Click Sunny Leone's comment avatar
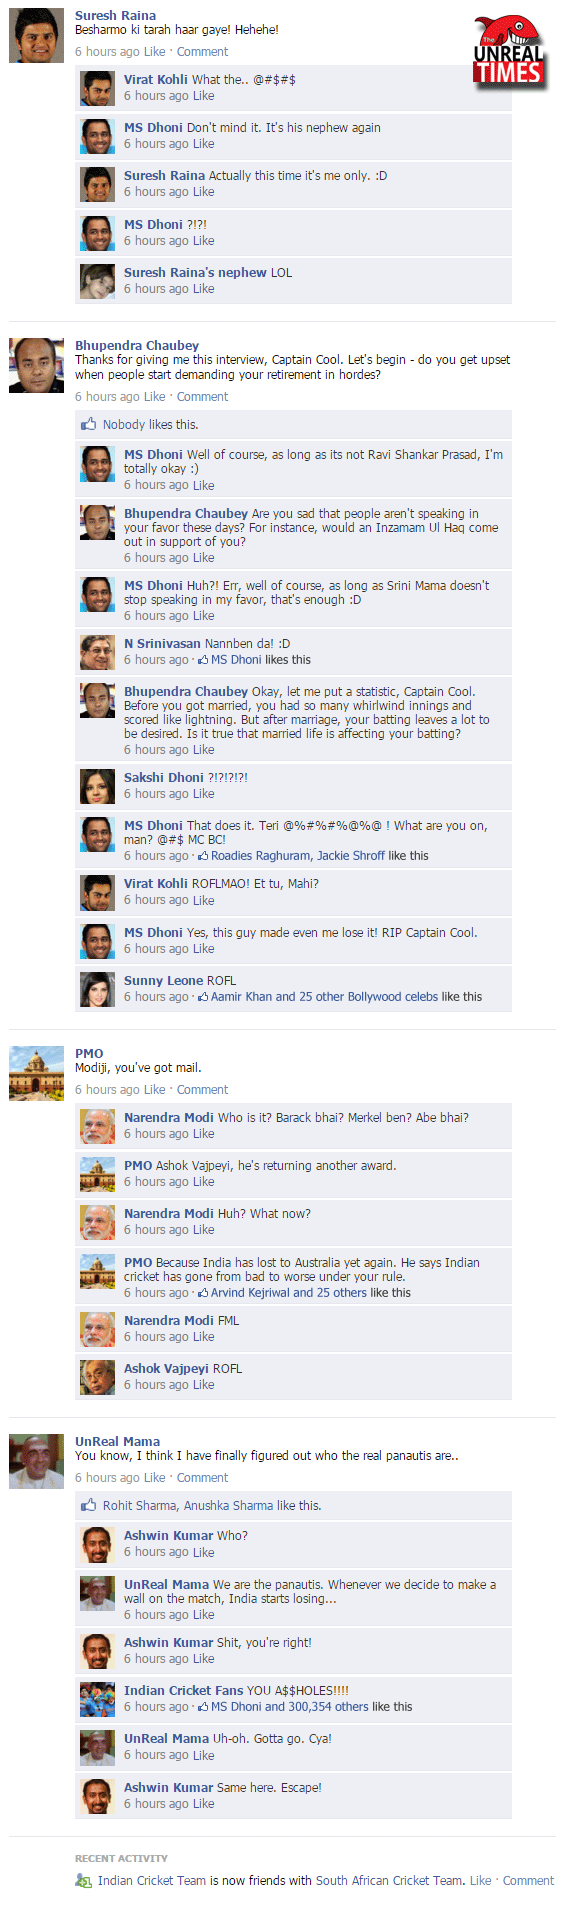This screenshot has height=1907, width=563. (98, 989)
